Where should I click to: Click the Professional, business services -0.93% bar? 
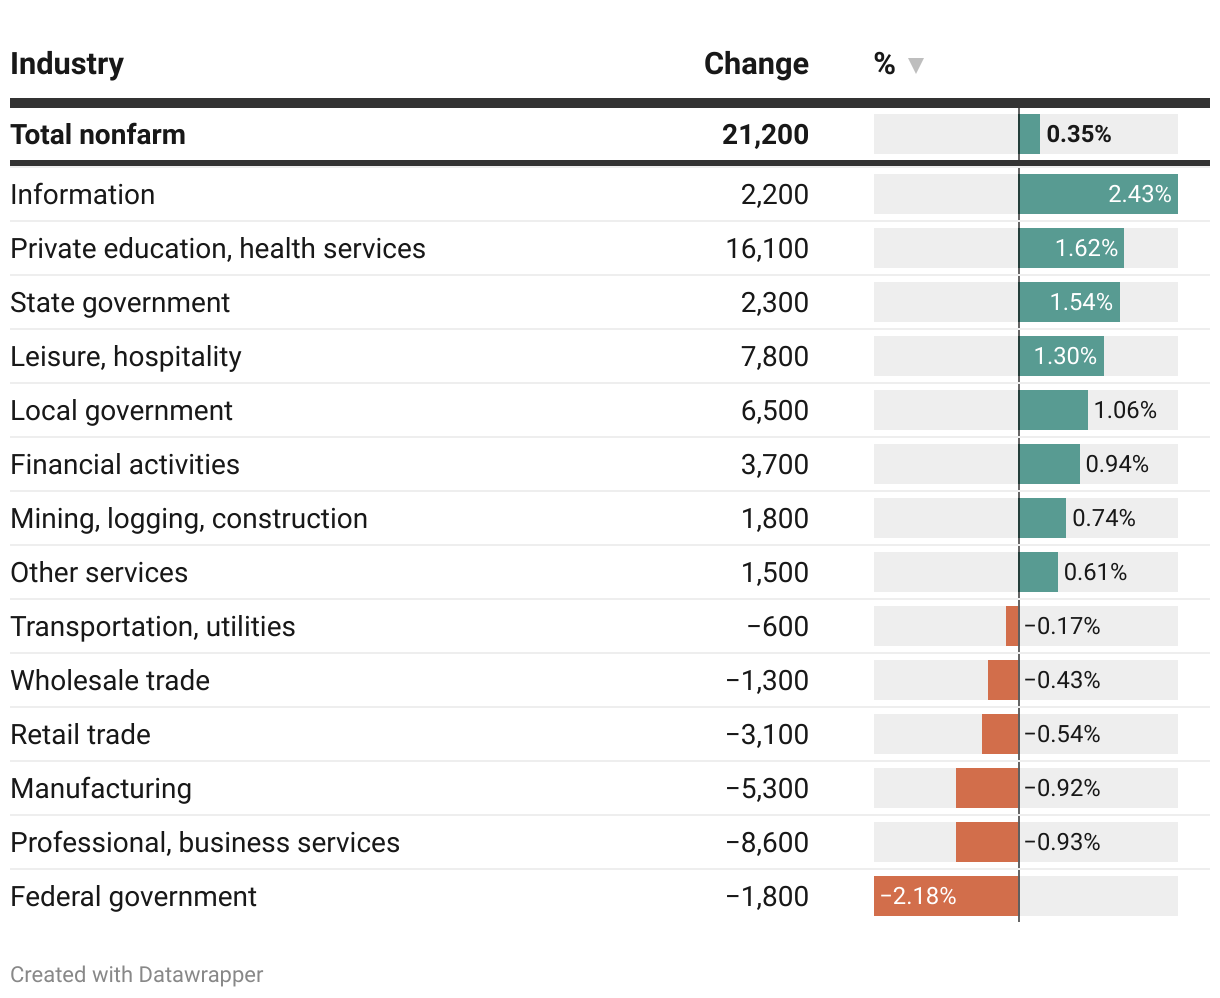987,842
